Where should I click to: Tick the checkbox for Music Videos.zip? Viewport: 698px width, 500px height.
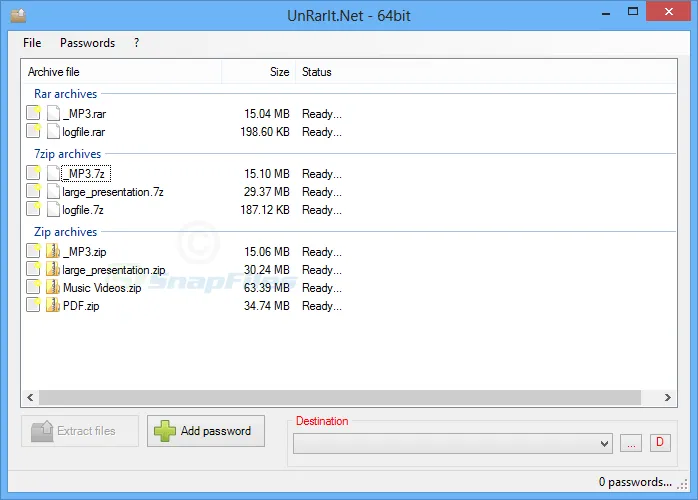pyautogui.click(x=33, y=287)
